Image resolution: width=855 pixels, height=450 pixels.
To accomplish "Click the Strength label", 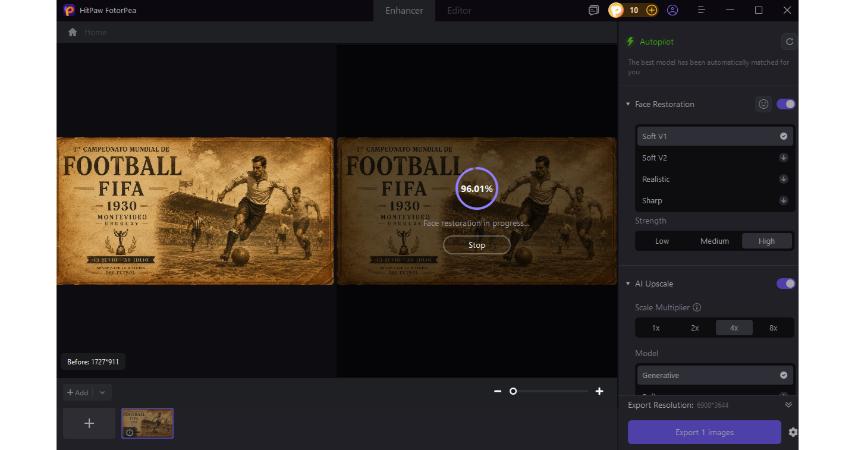I will click(x=651, y=221).
